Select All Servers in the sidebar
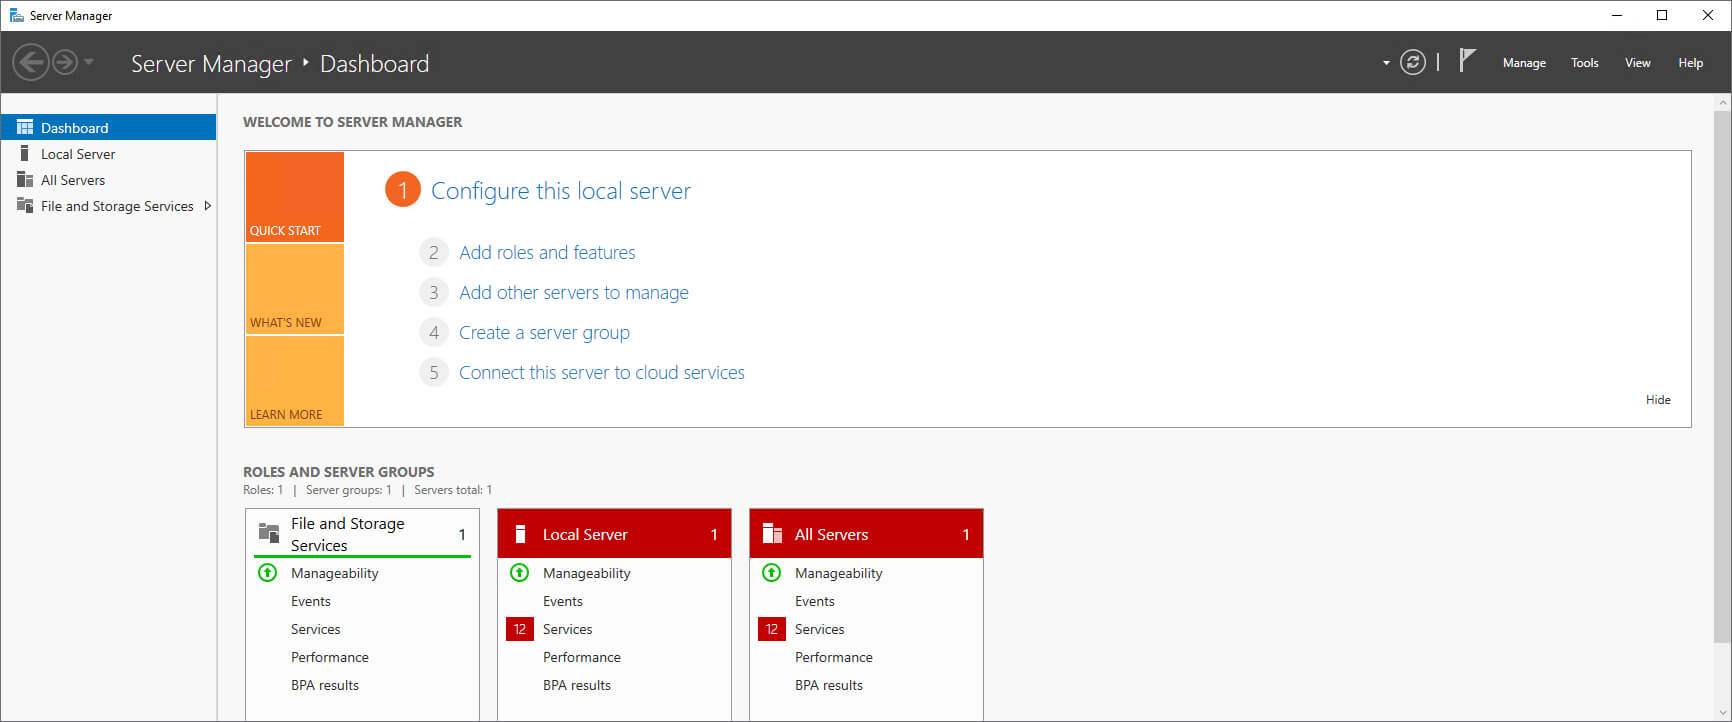Image resolution: width=1732 pixels, height=722 pixels. tap(108, 179)
